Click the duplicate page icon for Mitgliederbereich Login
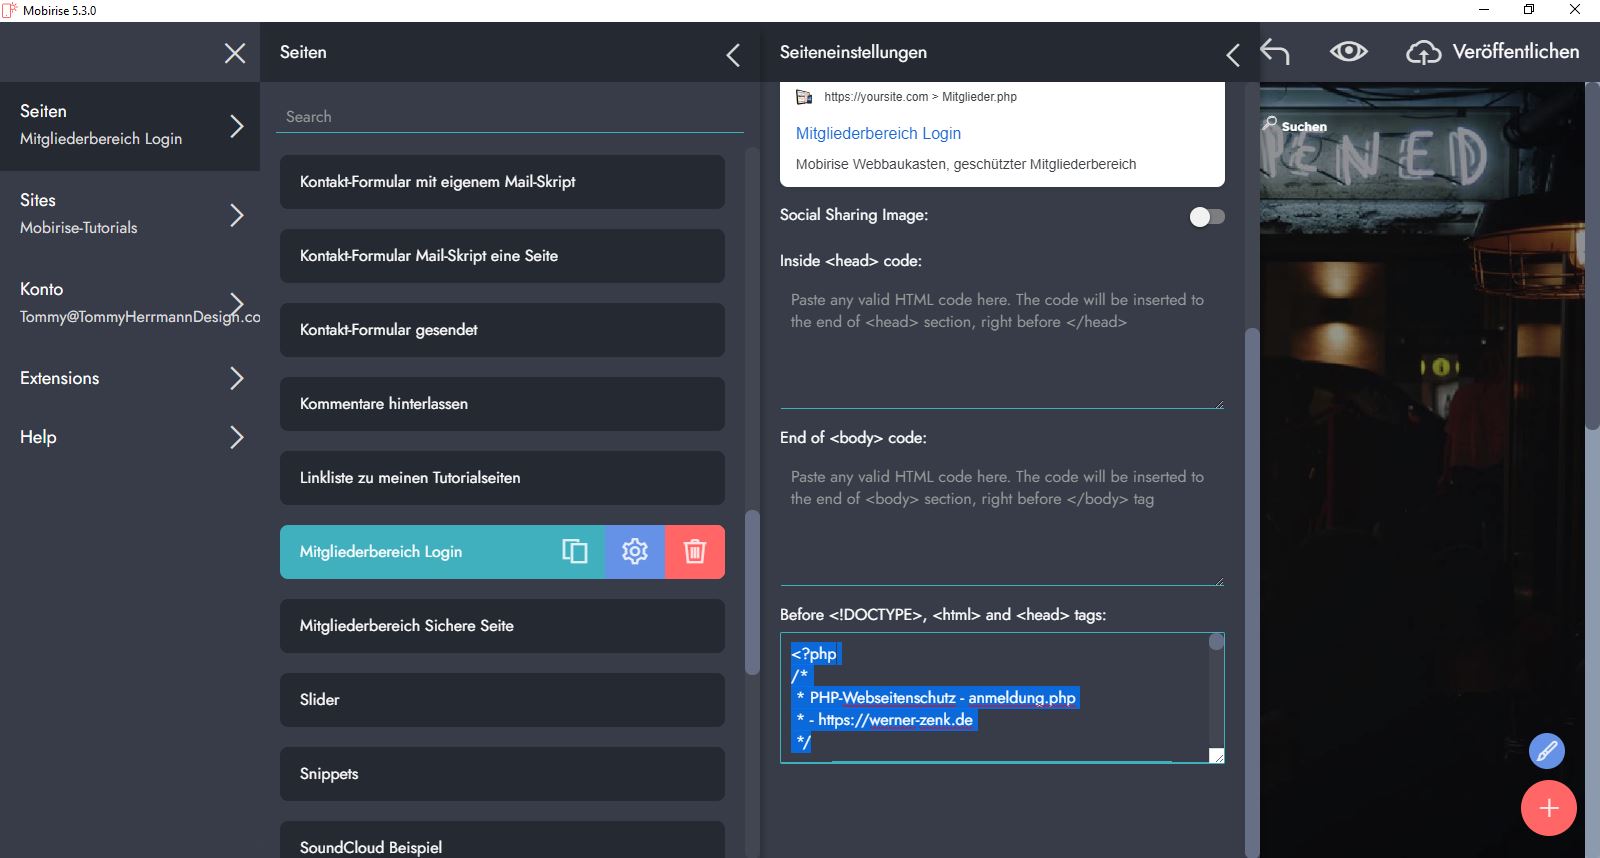The width and height of the screenshot is (1600, 858). [575, 551]
